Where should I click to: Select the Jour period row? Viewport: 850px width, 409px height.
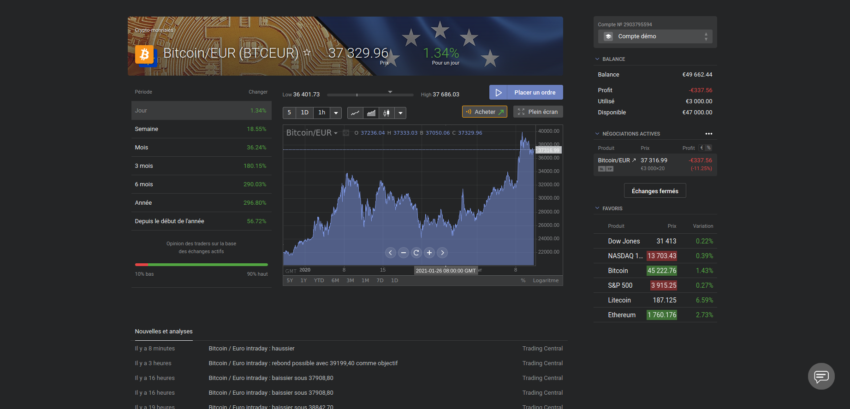coord(201,110)
